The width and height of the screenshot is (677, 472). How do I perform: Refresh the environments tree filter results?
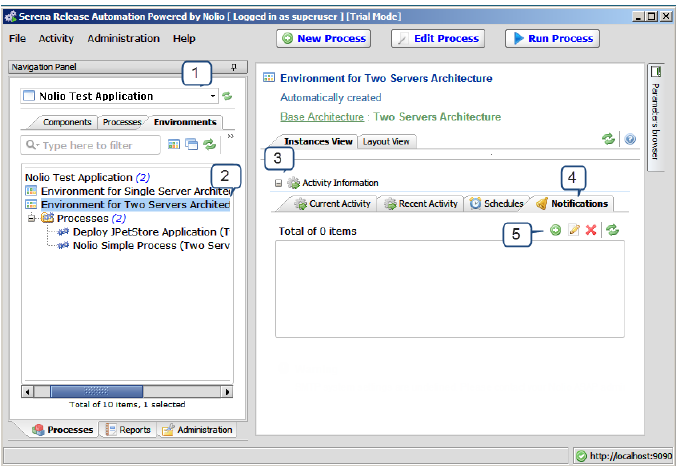pos(210,145)
